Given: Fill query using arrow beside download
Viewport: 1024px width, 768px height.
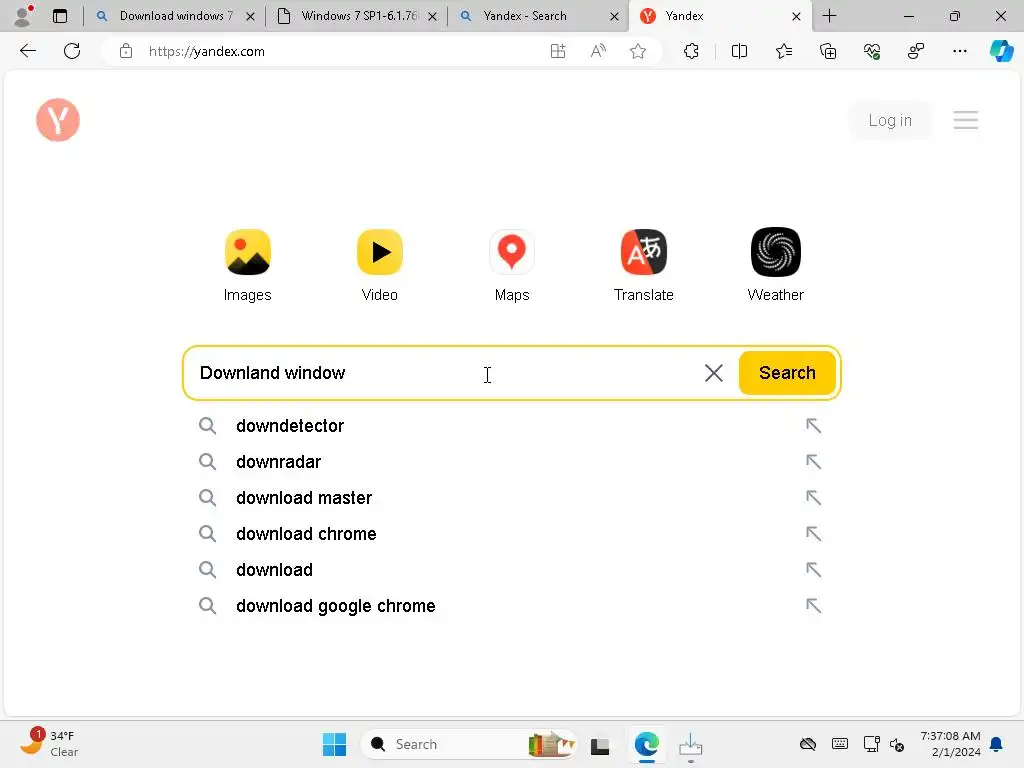Looking at the screenshot, I should click(813, 569).
